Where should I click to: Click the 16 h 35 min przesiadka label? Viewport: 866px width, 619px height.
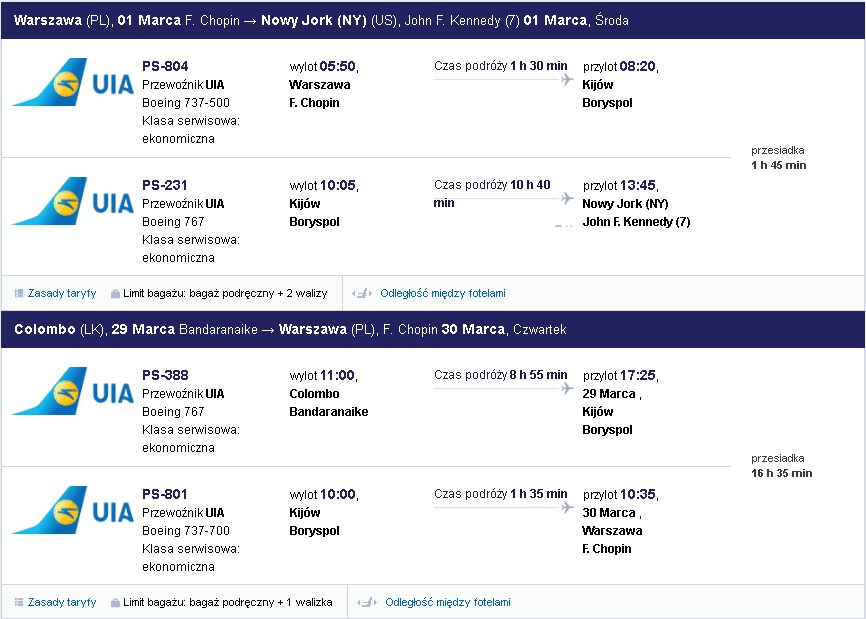[x=781, y=473]
